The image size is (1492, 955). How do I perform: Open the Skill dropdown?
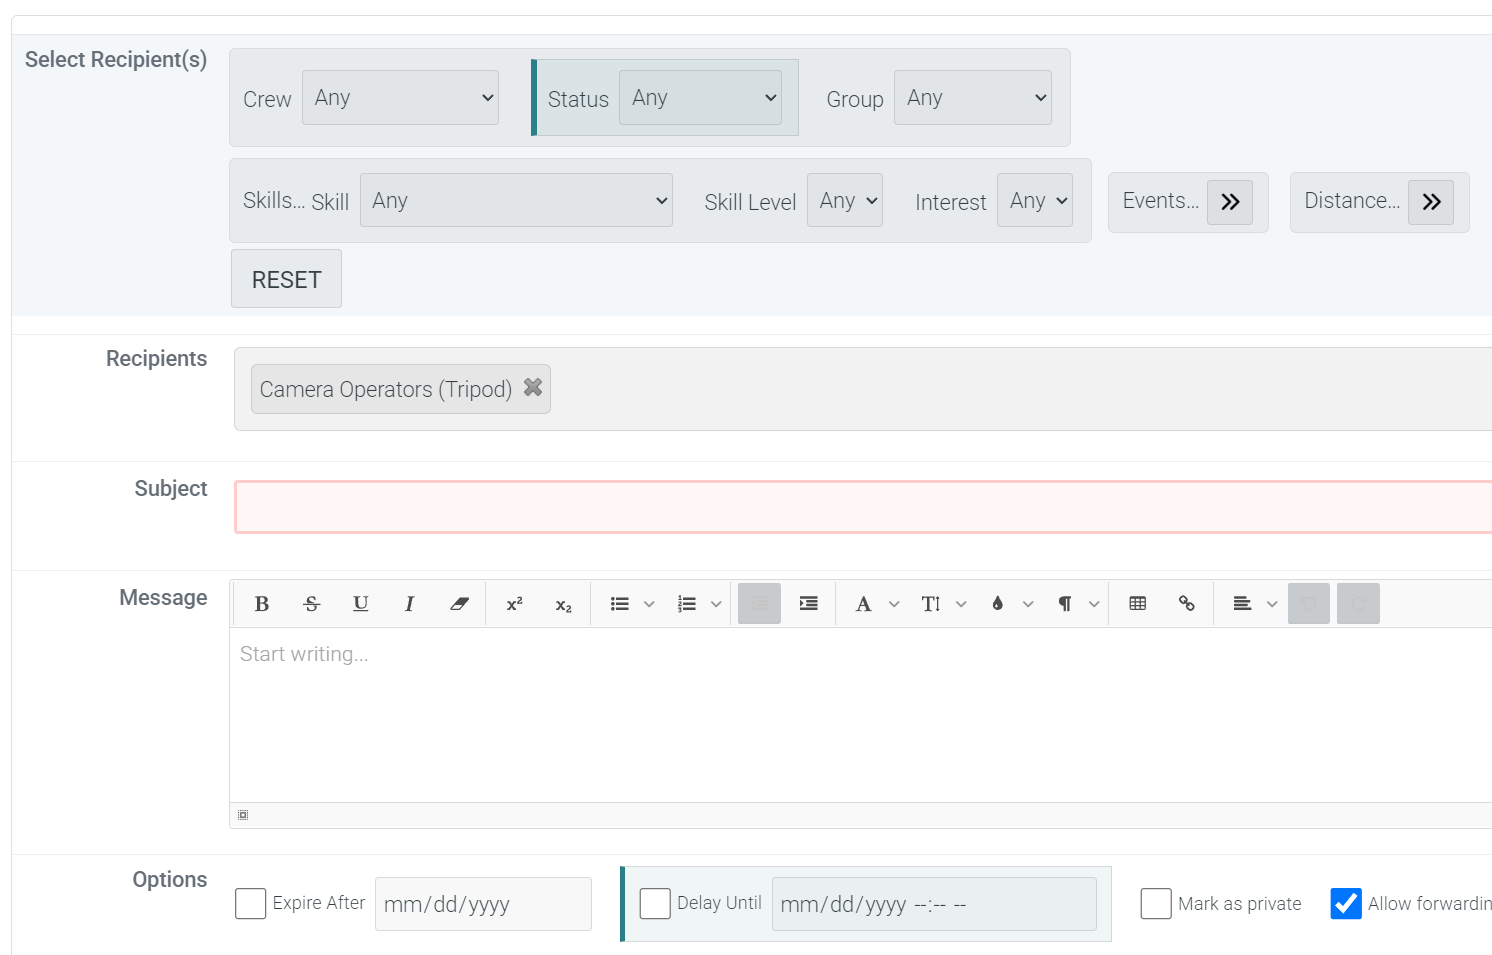click(x=516, y=200)
